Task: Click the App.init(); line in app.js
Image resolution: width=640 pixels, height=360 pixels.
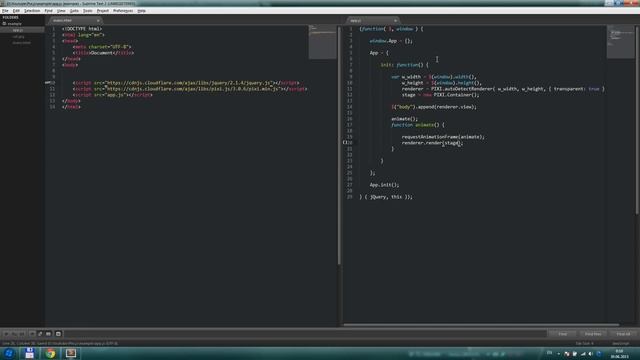Action: 384,185
